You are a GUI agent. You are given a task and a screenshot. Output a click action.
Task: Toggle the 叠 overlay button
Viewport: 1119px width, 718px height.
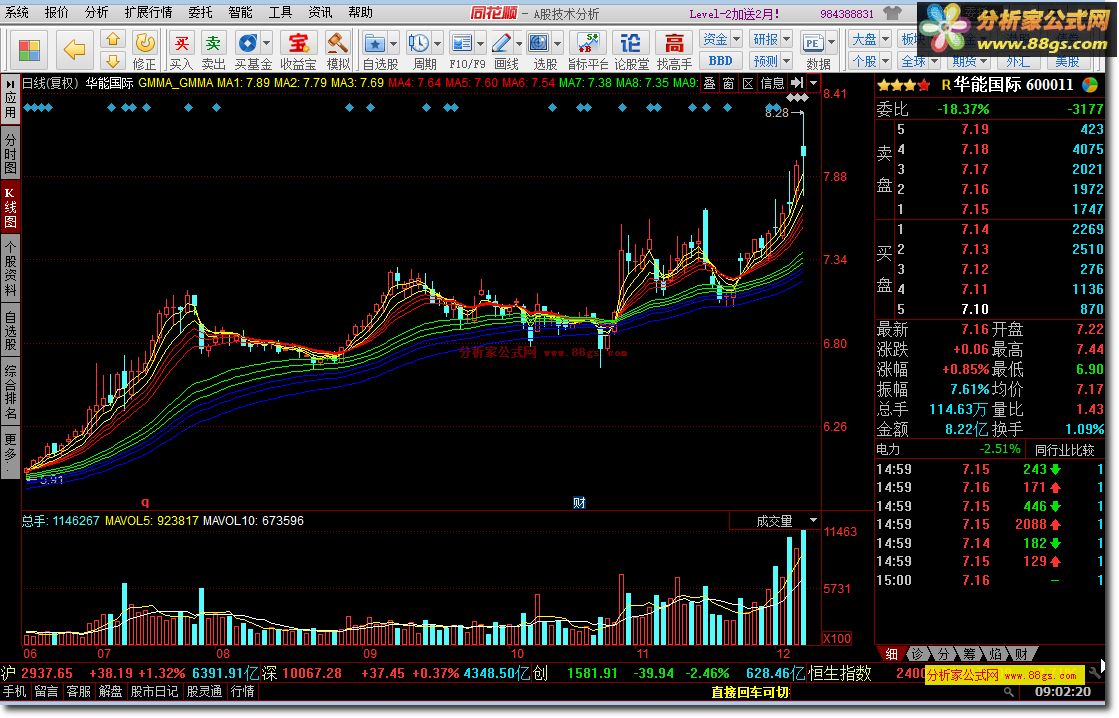point(709,84)
